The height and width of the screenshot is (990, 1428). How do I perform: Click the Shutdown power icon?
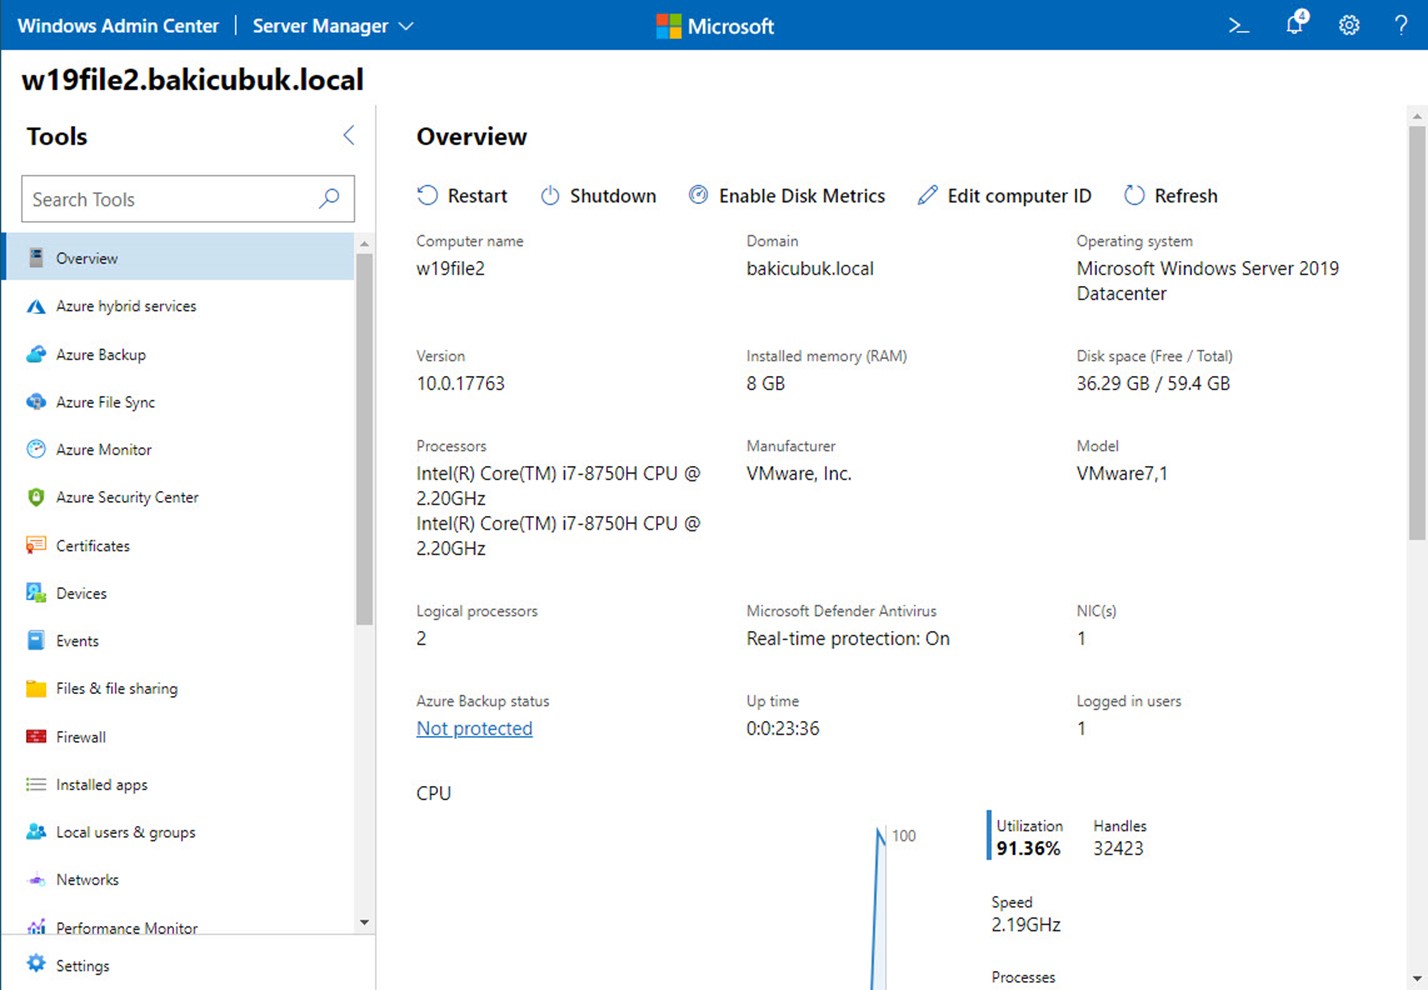tap(550, 195)
